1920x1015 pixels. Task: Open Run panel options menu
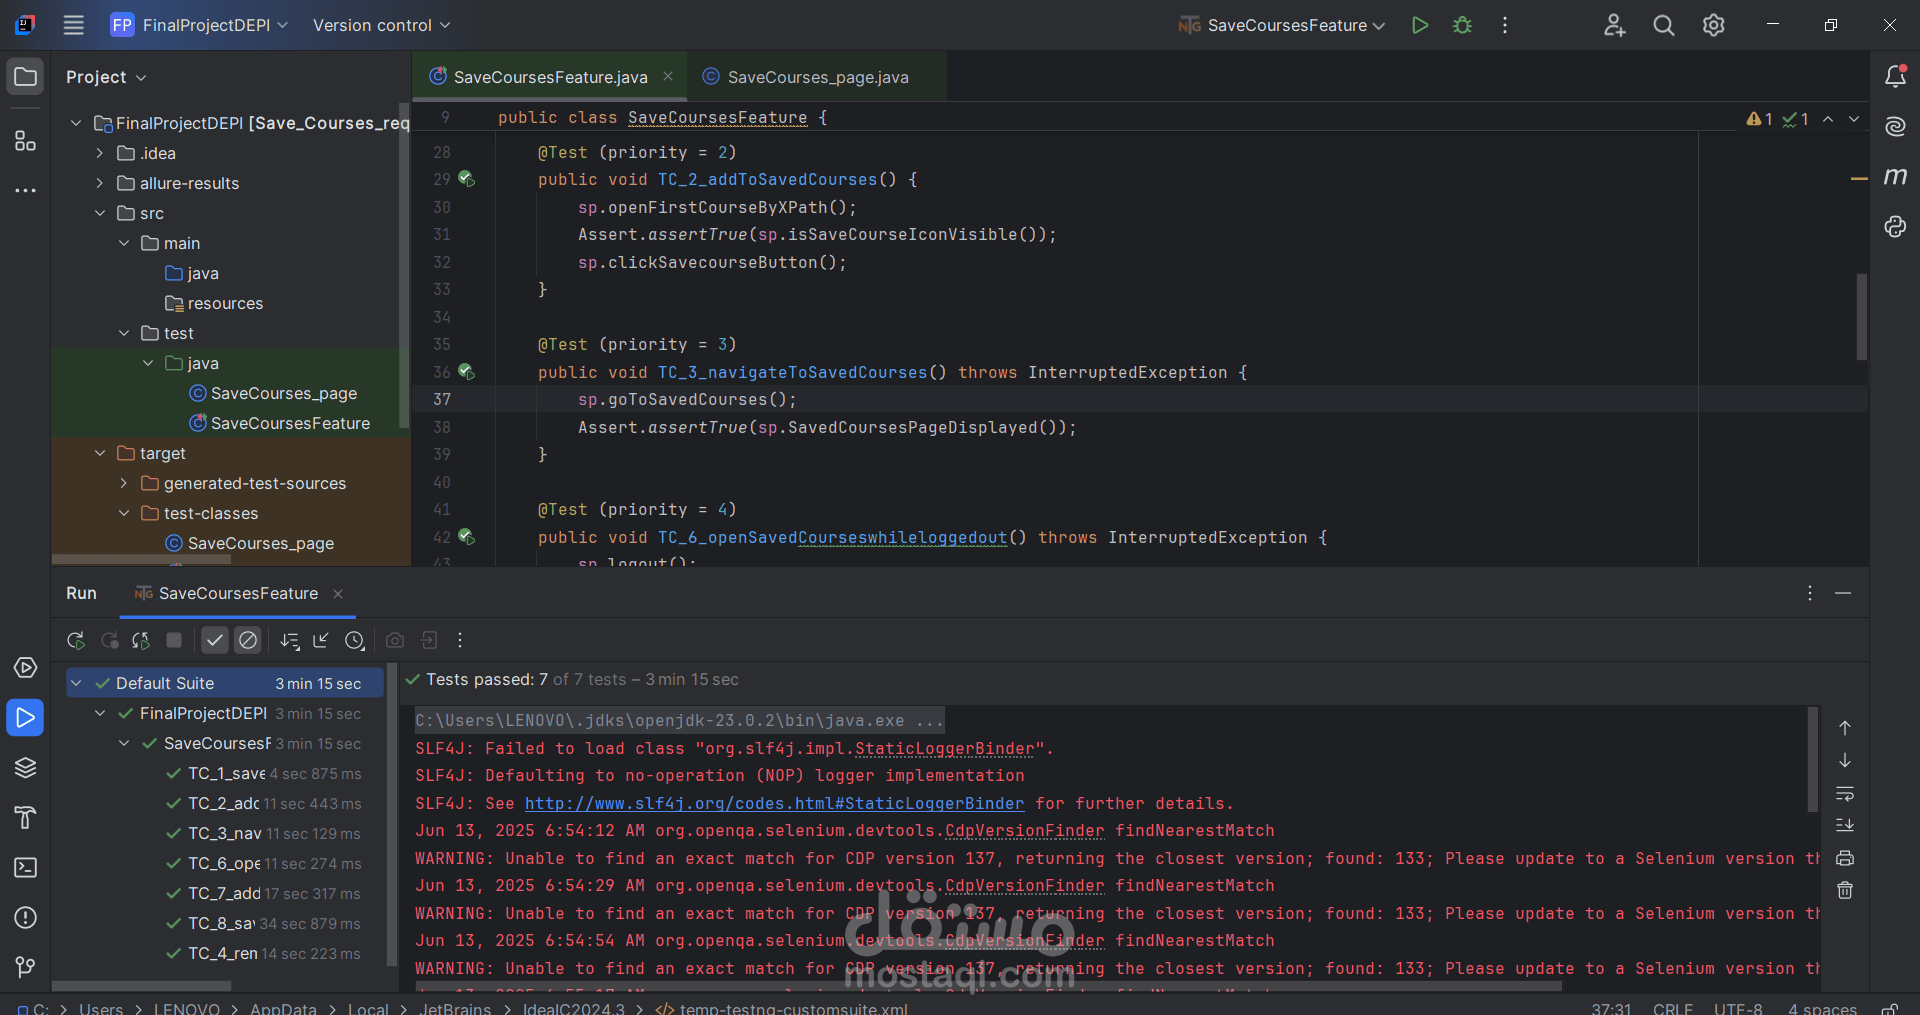click(x=1810, y=593)
